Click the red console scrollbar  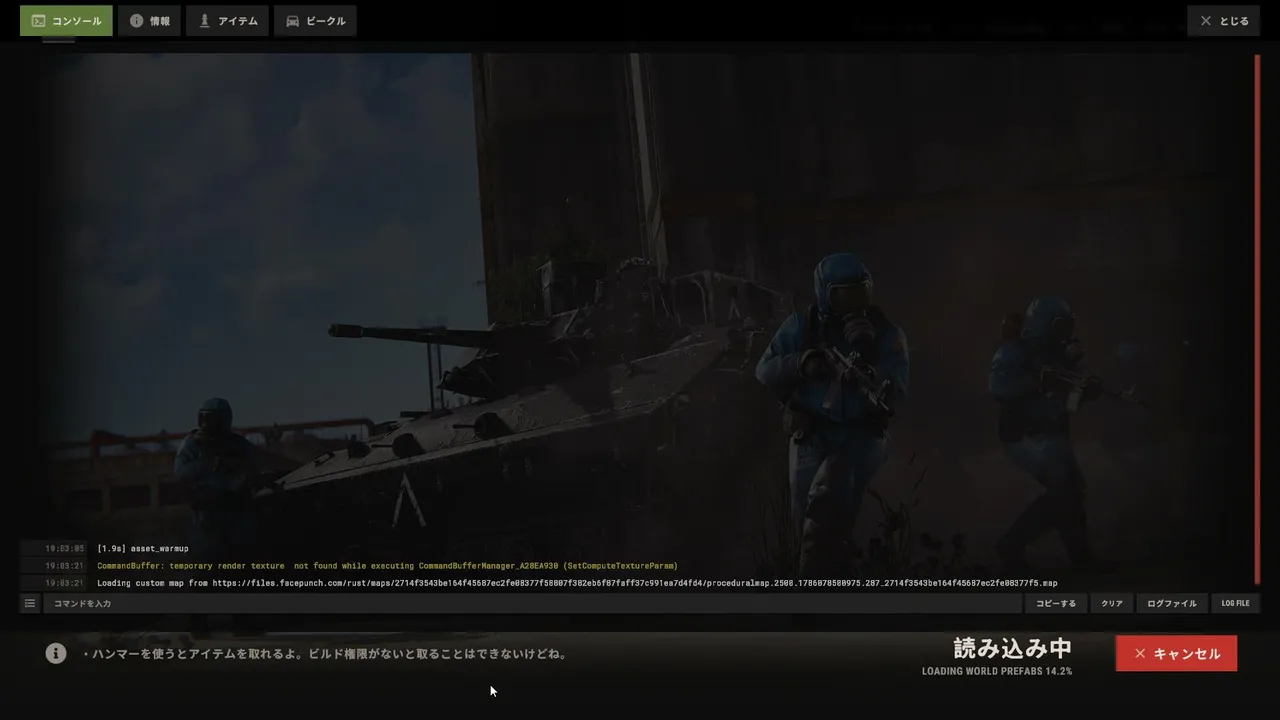coord(1257,318)
